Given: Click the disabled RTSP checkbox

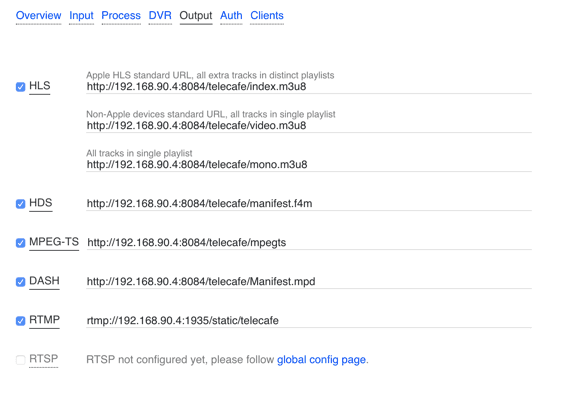Looking at the screenshot, I should 20,360.
